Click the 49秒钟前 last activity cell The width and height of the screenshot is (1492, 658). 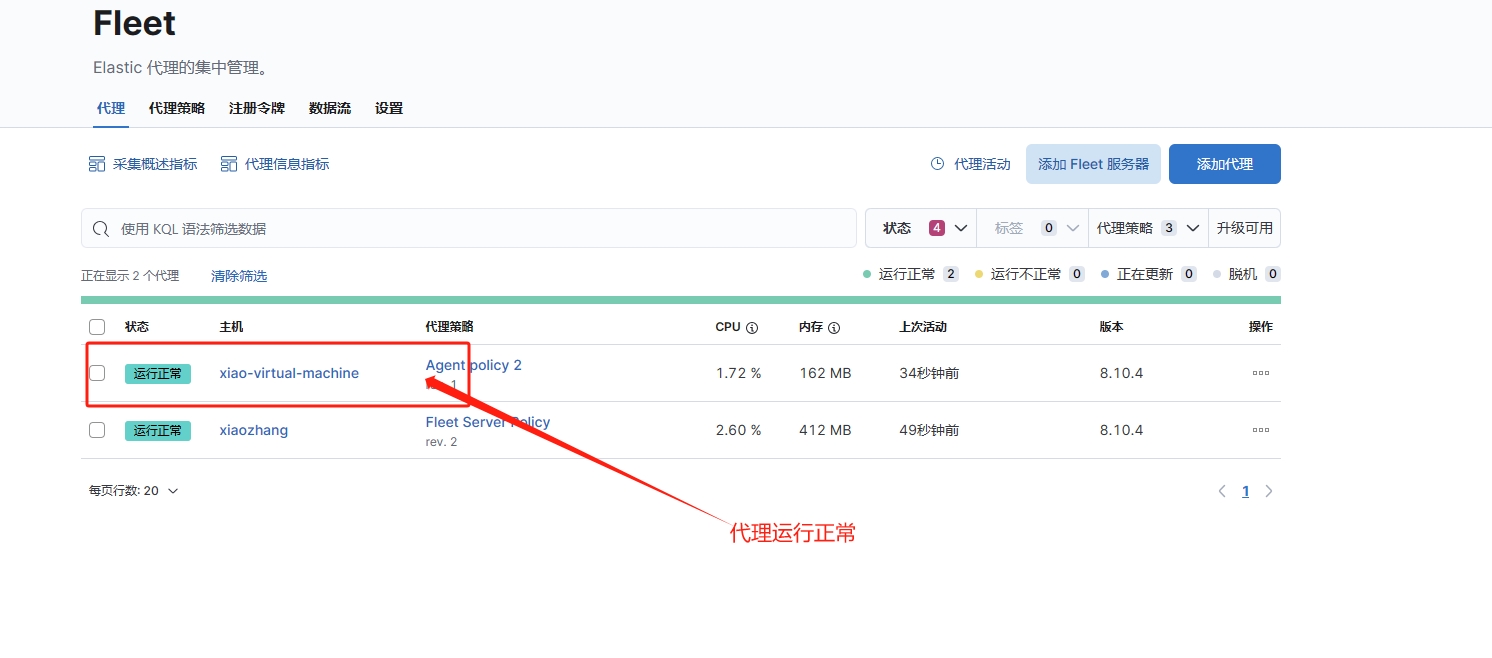coord(929,430)
